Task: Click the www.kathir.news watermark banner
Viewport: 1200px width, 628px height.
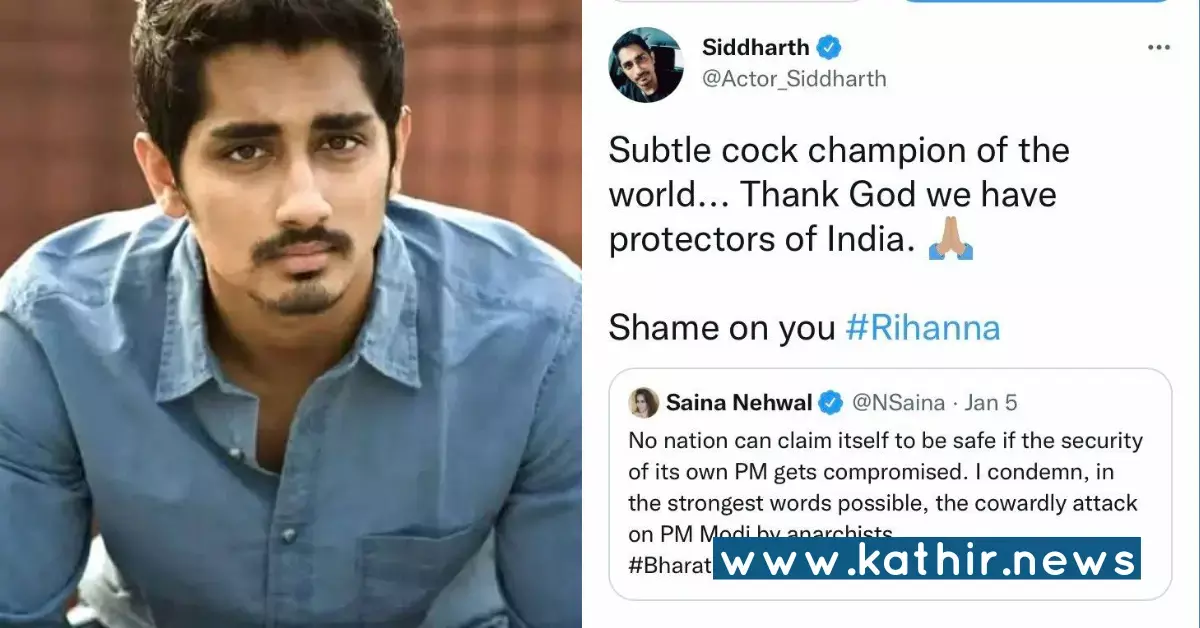Action: 926,558
